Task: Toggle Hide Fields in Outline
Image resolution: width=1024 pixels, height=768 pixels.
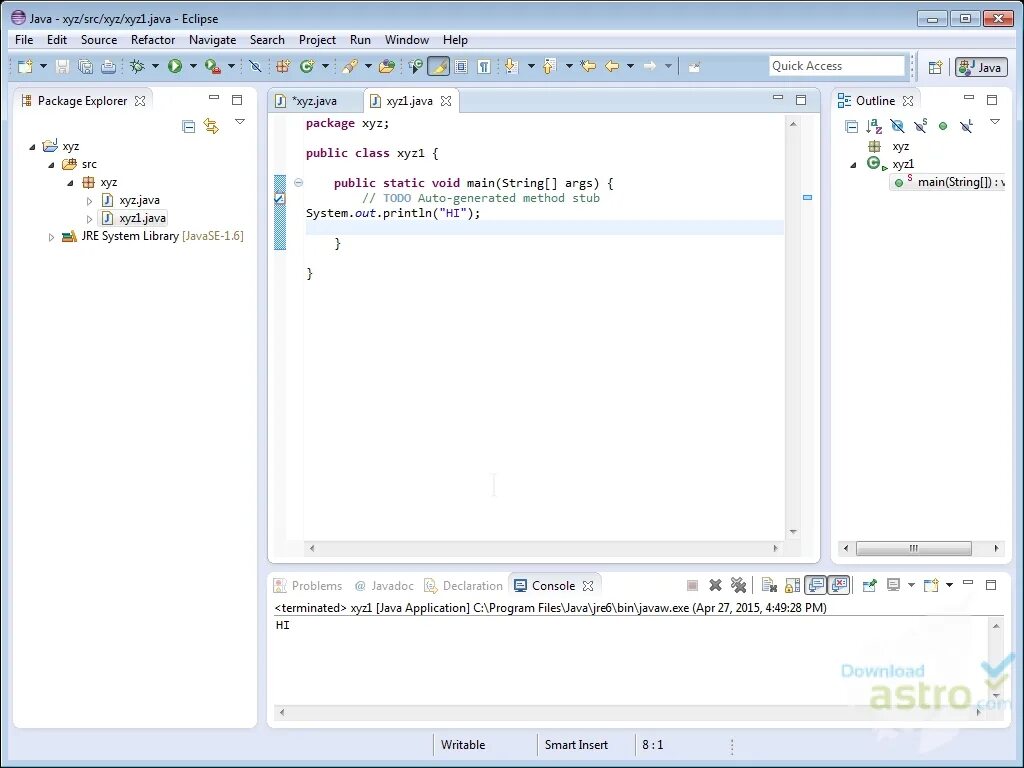Action: coord(897,126)
